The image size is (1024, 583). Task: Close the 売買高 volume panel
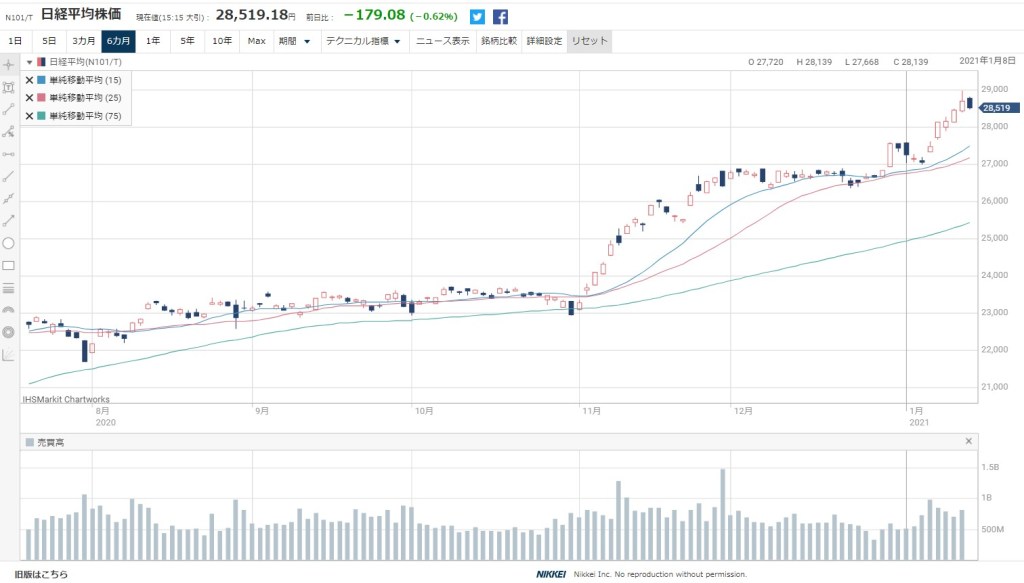[x=967, y=441]
